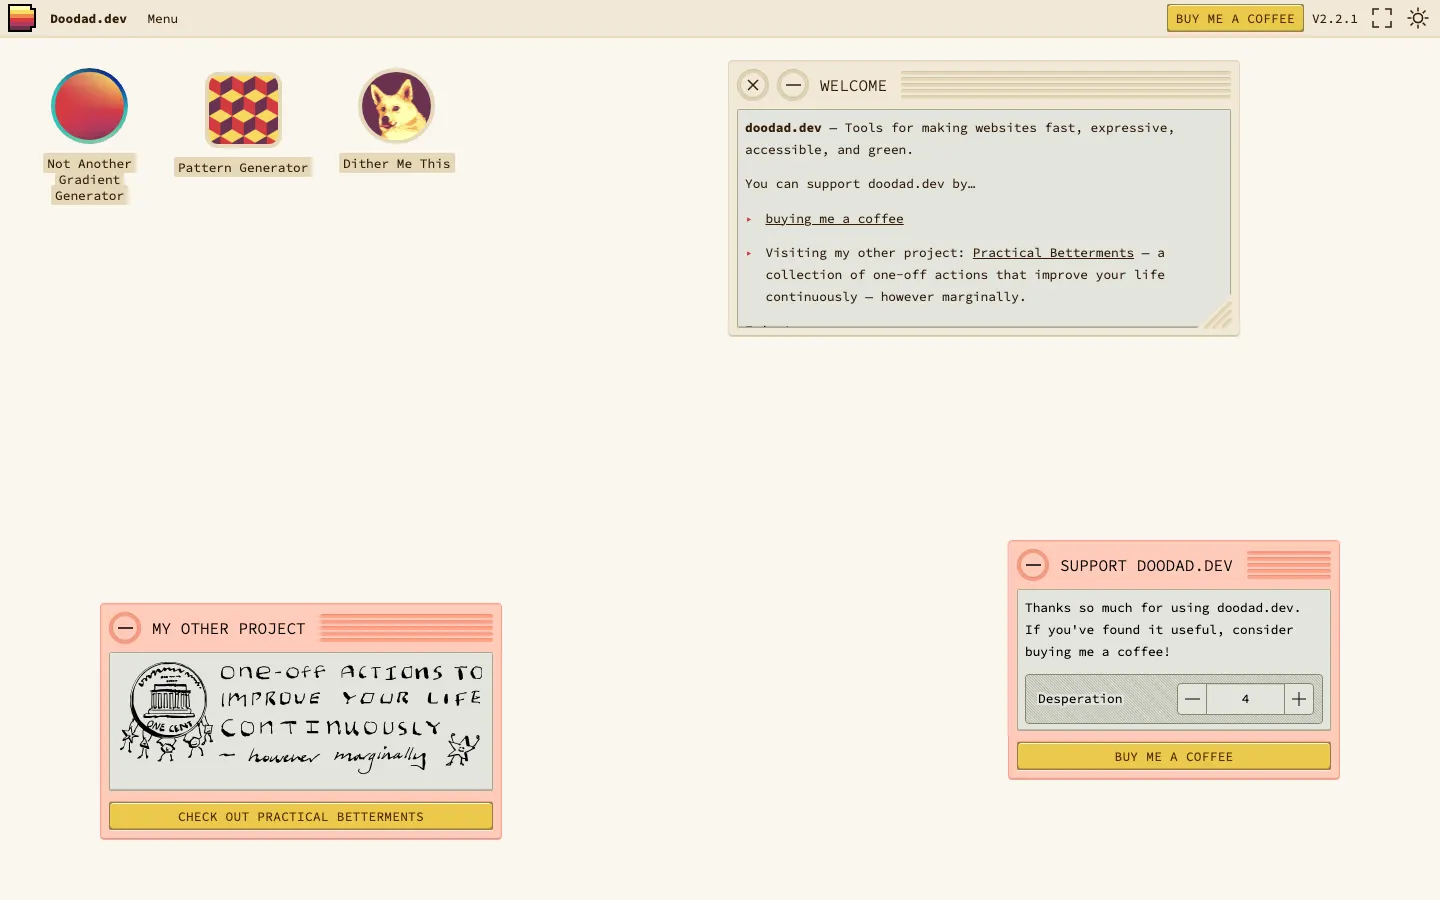Switch light/dark theme with sun icon
This screenshot has height=900, width=1440.
1418,18
